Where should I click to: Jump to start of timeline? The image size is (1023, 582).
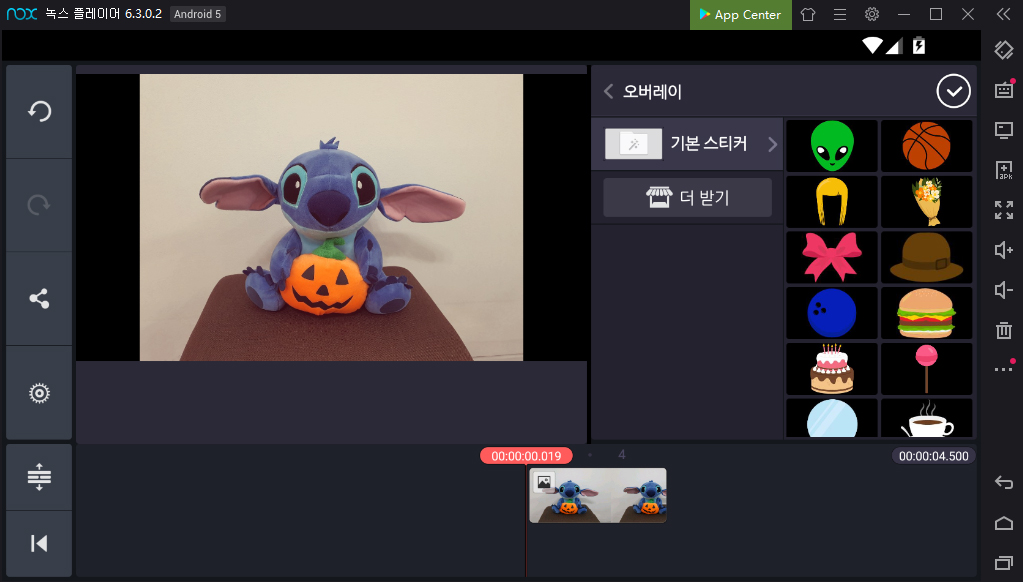[39, 544]
